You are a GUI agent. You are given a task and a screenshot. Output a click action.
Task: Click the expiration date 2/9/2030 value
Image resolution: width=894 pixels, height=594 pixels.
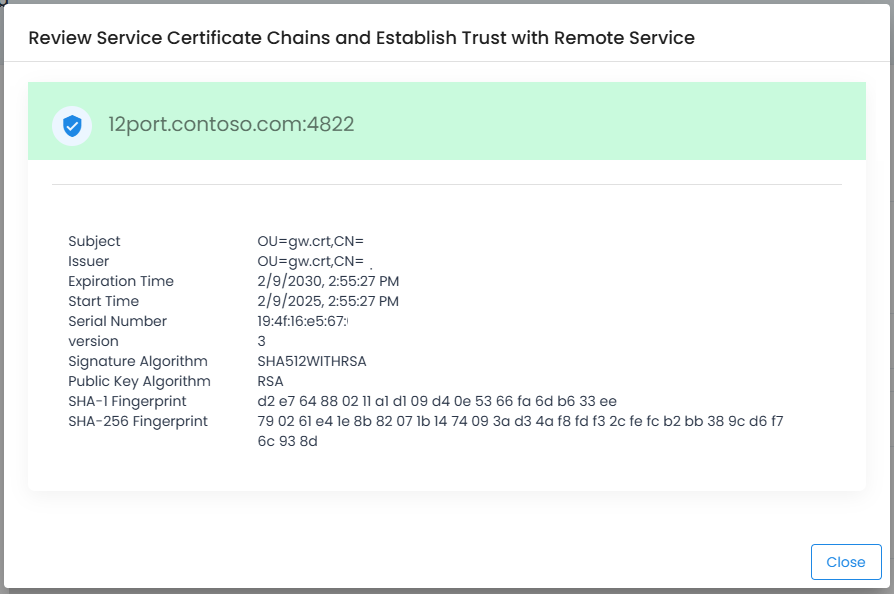pyautogui.click(x=328, y=281)
